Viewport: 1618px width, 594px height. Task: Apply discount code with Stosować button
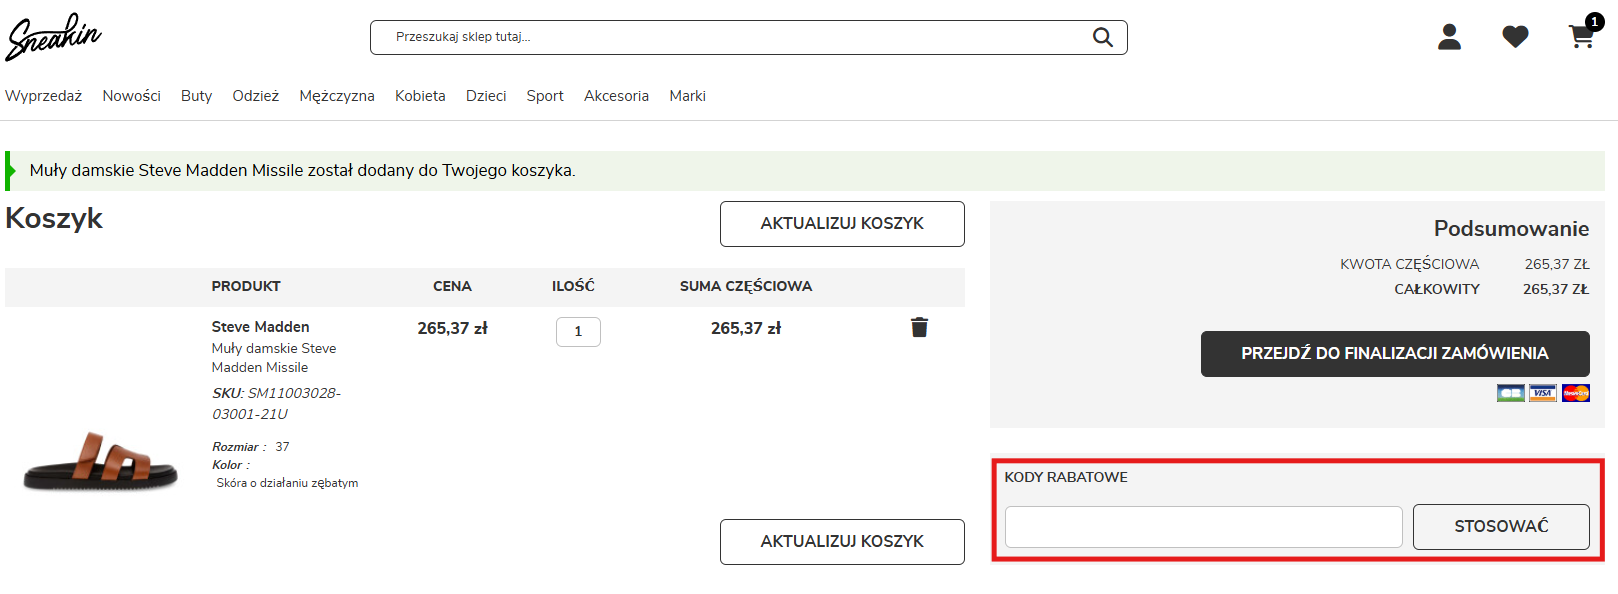(1501, 527)
